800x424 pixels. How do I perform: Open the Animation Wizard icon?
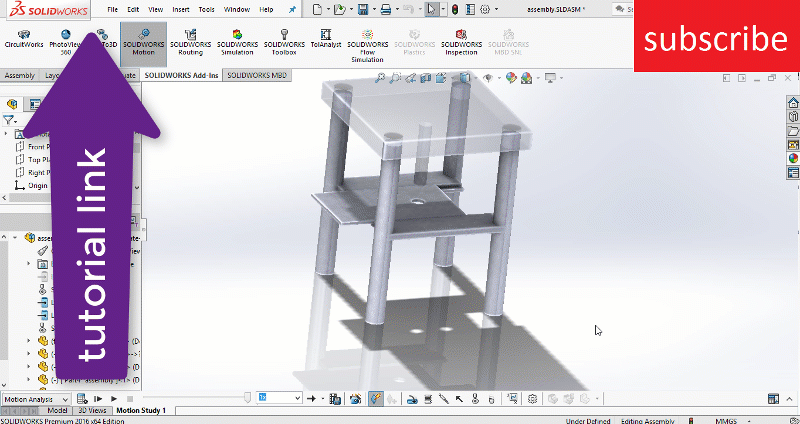click(356, 399)
